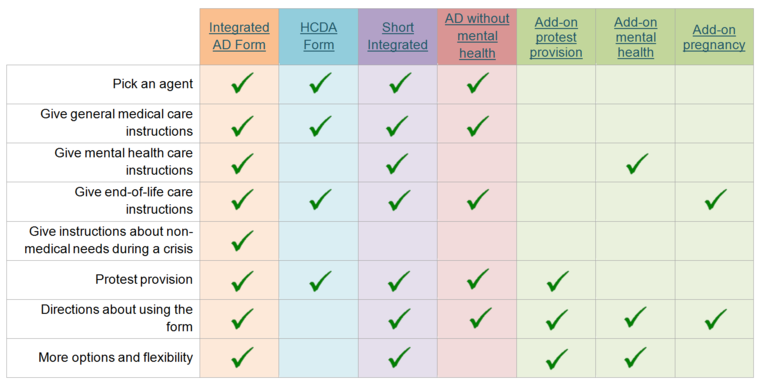Open the Add-on mental health link
This screenshot has width=760, height=382.
(635, 37)
